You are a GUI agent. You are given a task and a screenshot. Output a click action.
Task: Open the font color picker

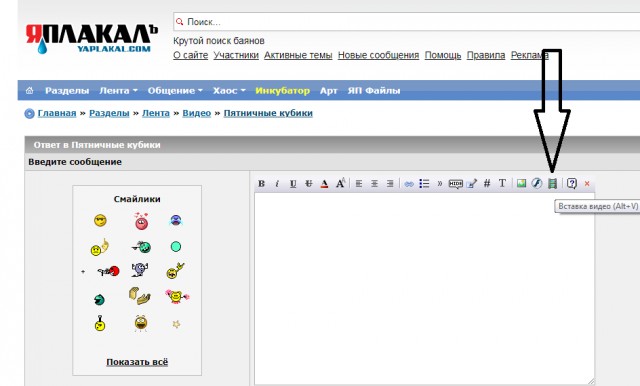click(324, 184)
